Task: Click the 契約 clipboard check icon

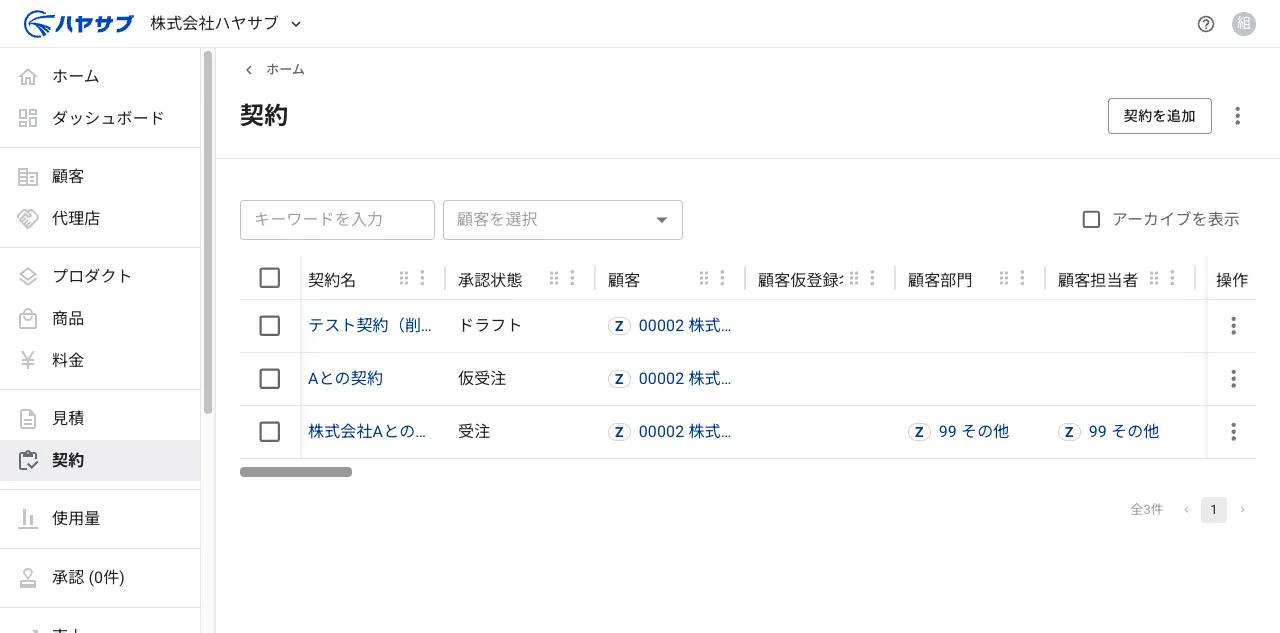Action: (x=28, y=460)
